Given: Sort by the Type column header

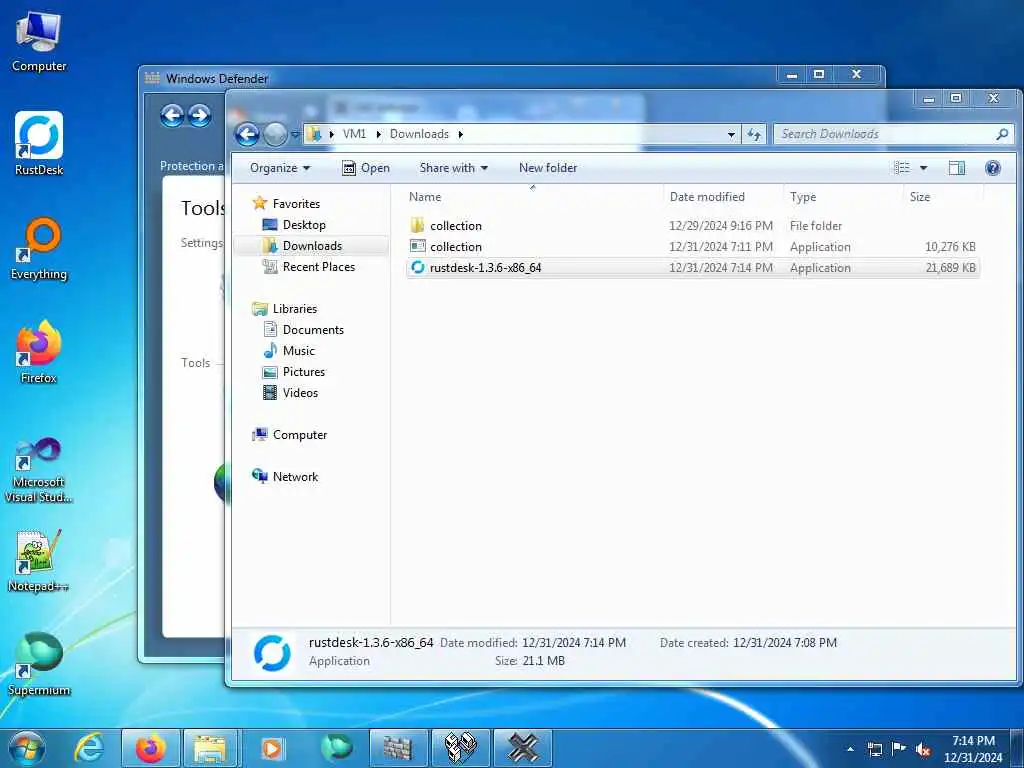Looking at the screenshot, I should tap(844, 197).
